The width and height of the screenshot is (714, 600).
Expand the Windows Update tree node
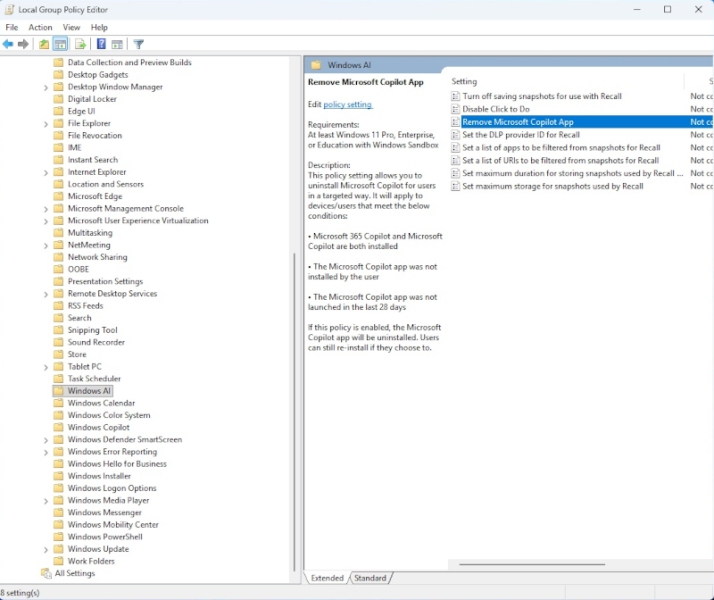pyautogui.click(x=46, y=549)
